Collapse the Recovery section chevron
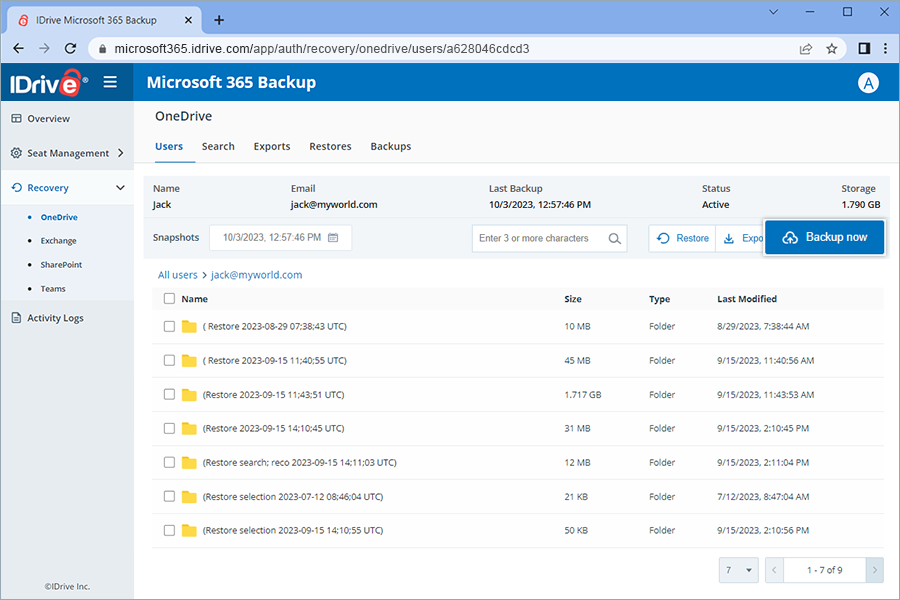 120,188
